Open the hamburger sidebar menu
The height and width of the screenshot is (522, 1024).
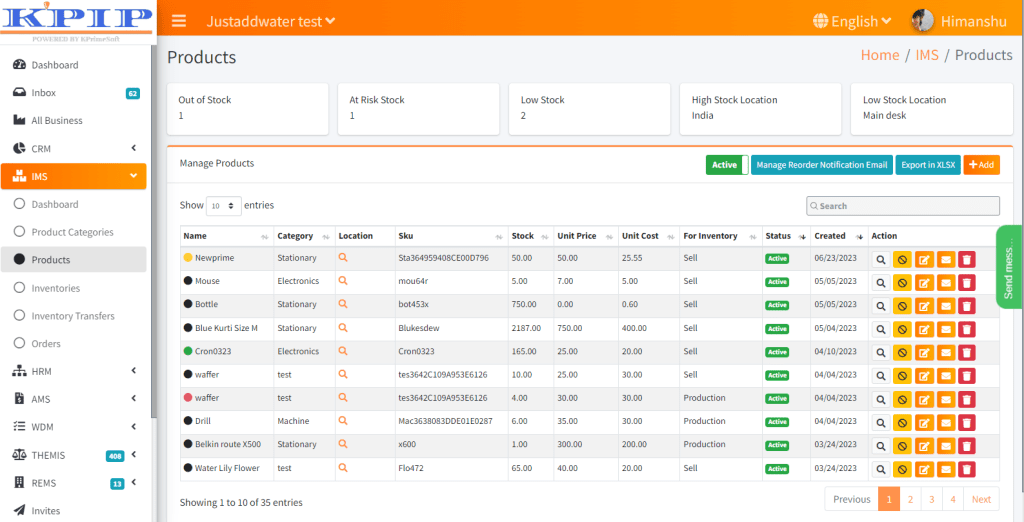[179, 21]
